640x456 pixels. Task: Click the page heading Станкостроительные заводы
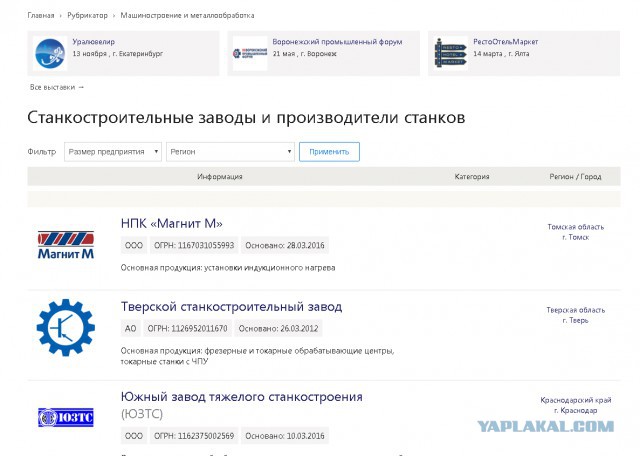click(x=246, y=118)
